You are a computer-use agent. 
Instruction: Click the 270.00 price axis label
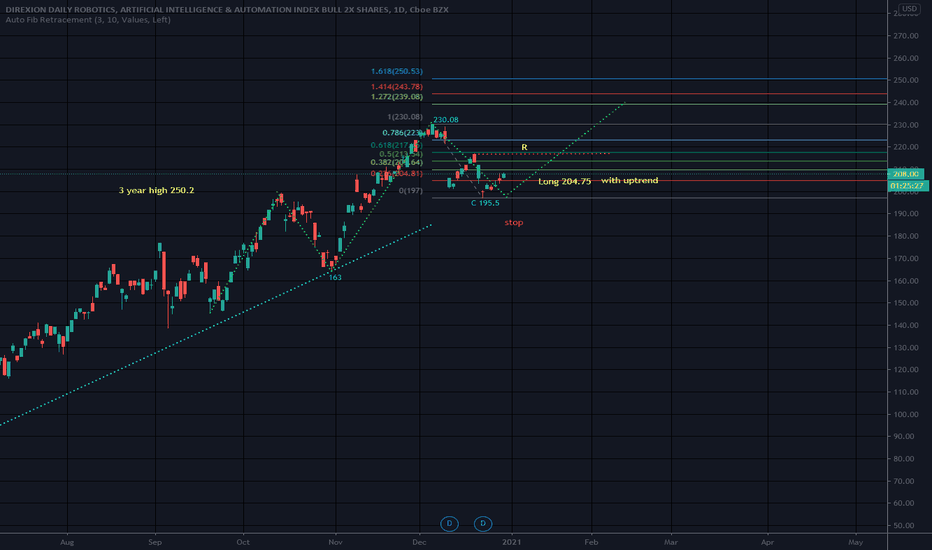coord(905,36)
